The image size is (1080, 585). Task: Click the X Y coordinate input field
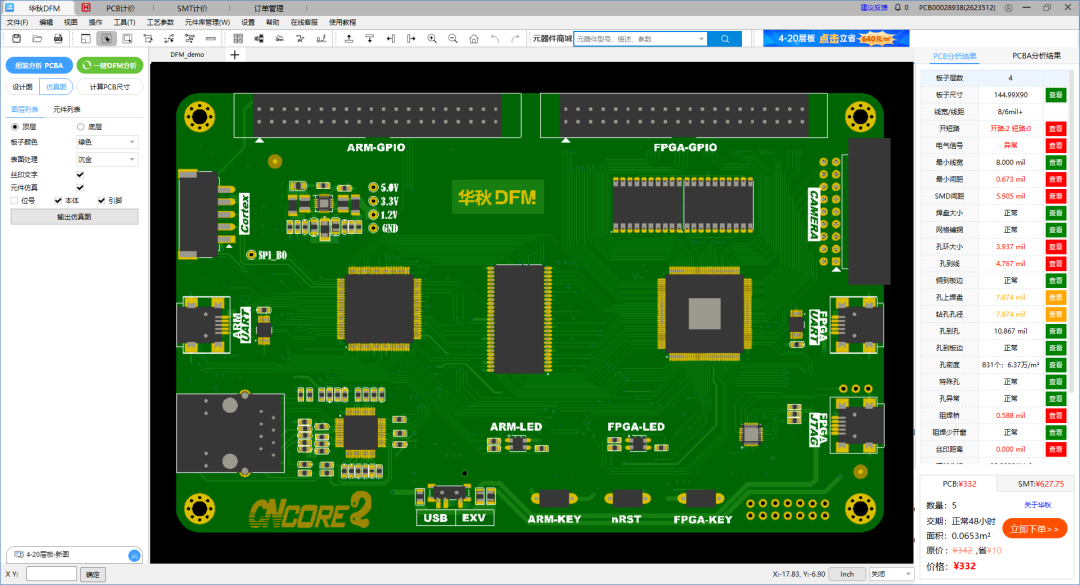tap(51, 574)
